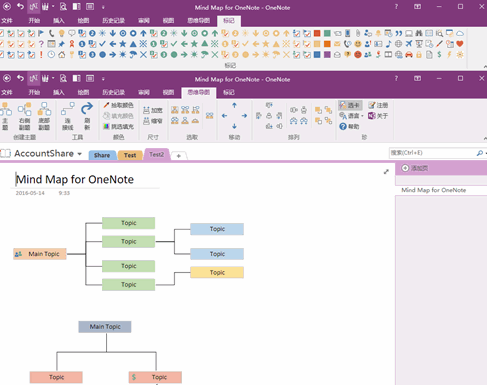487x385 pixels.
Task: Open the 插入 tab in mind map window
Action: coord(59,92)
